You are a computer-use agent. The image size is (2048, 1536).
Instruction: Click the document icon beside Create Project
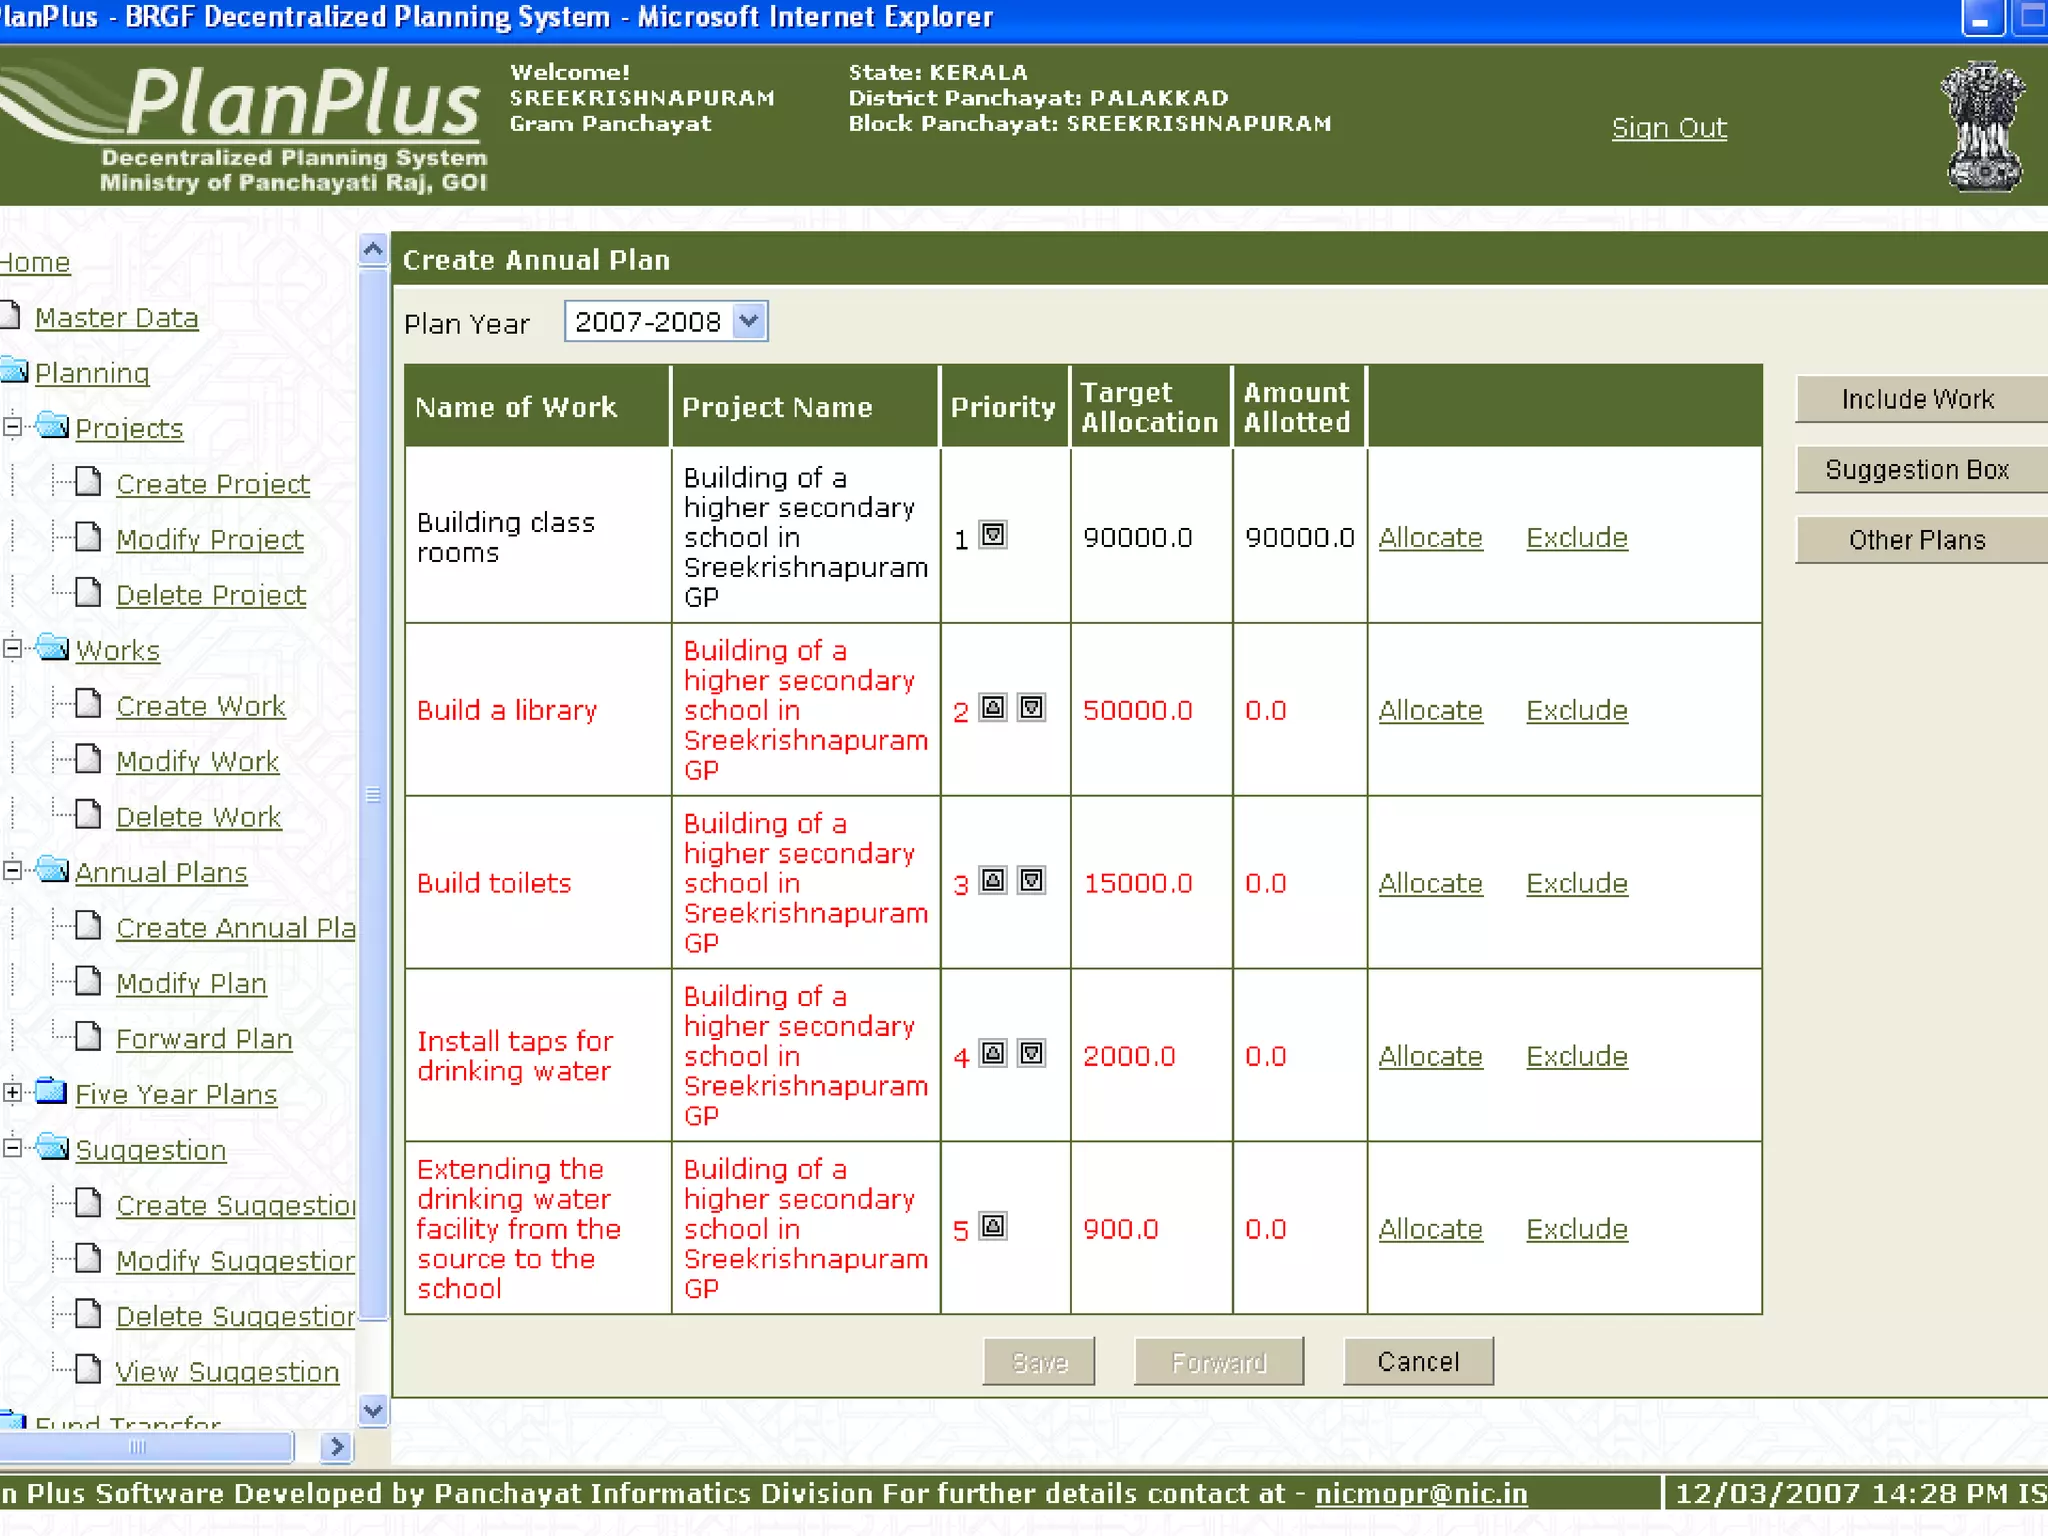pos(89,483)
